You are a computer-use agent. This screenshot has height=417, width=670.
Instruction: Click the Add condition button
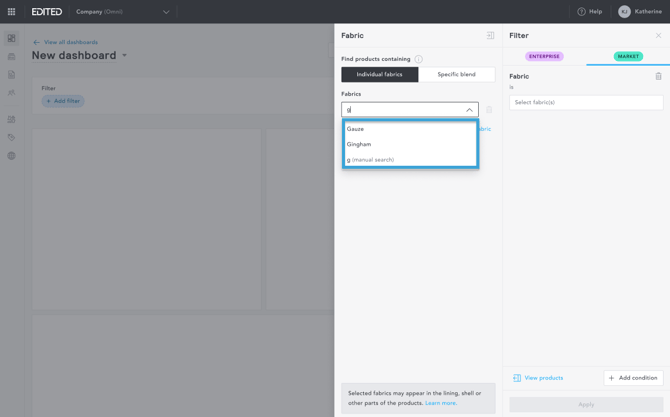point(633,378)
